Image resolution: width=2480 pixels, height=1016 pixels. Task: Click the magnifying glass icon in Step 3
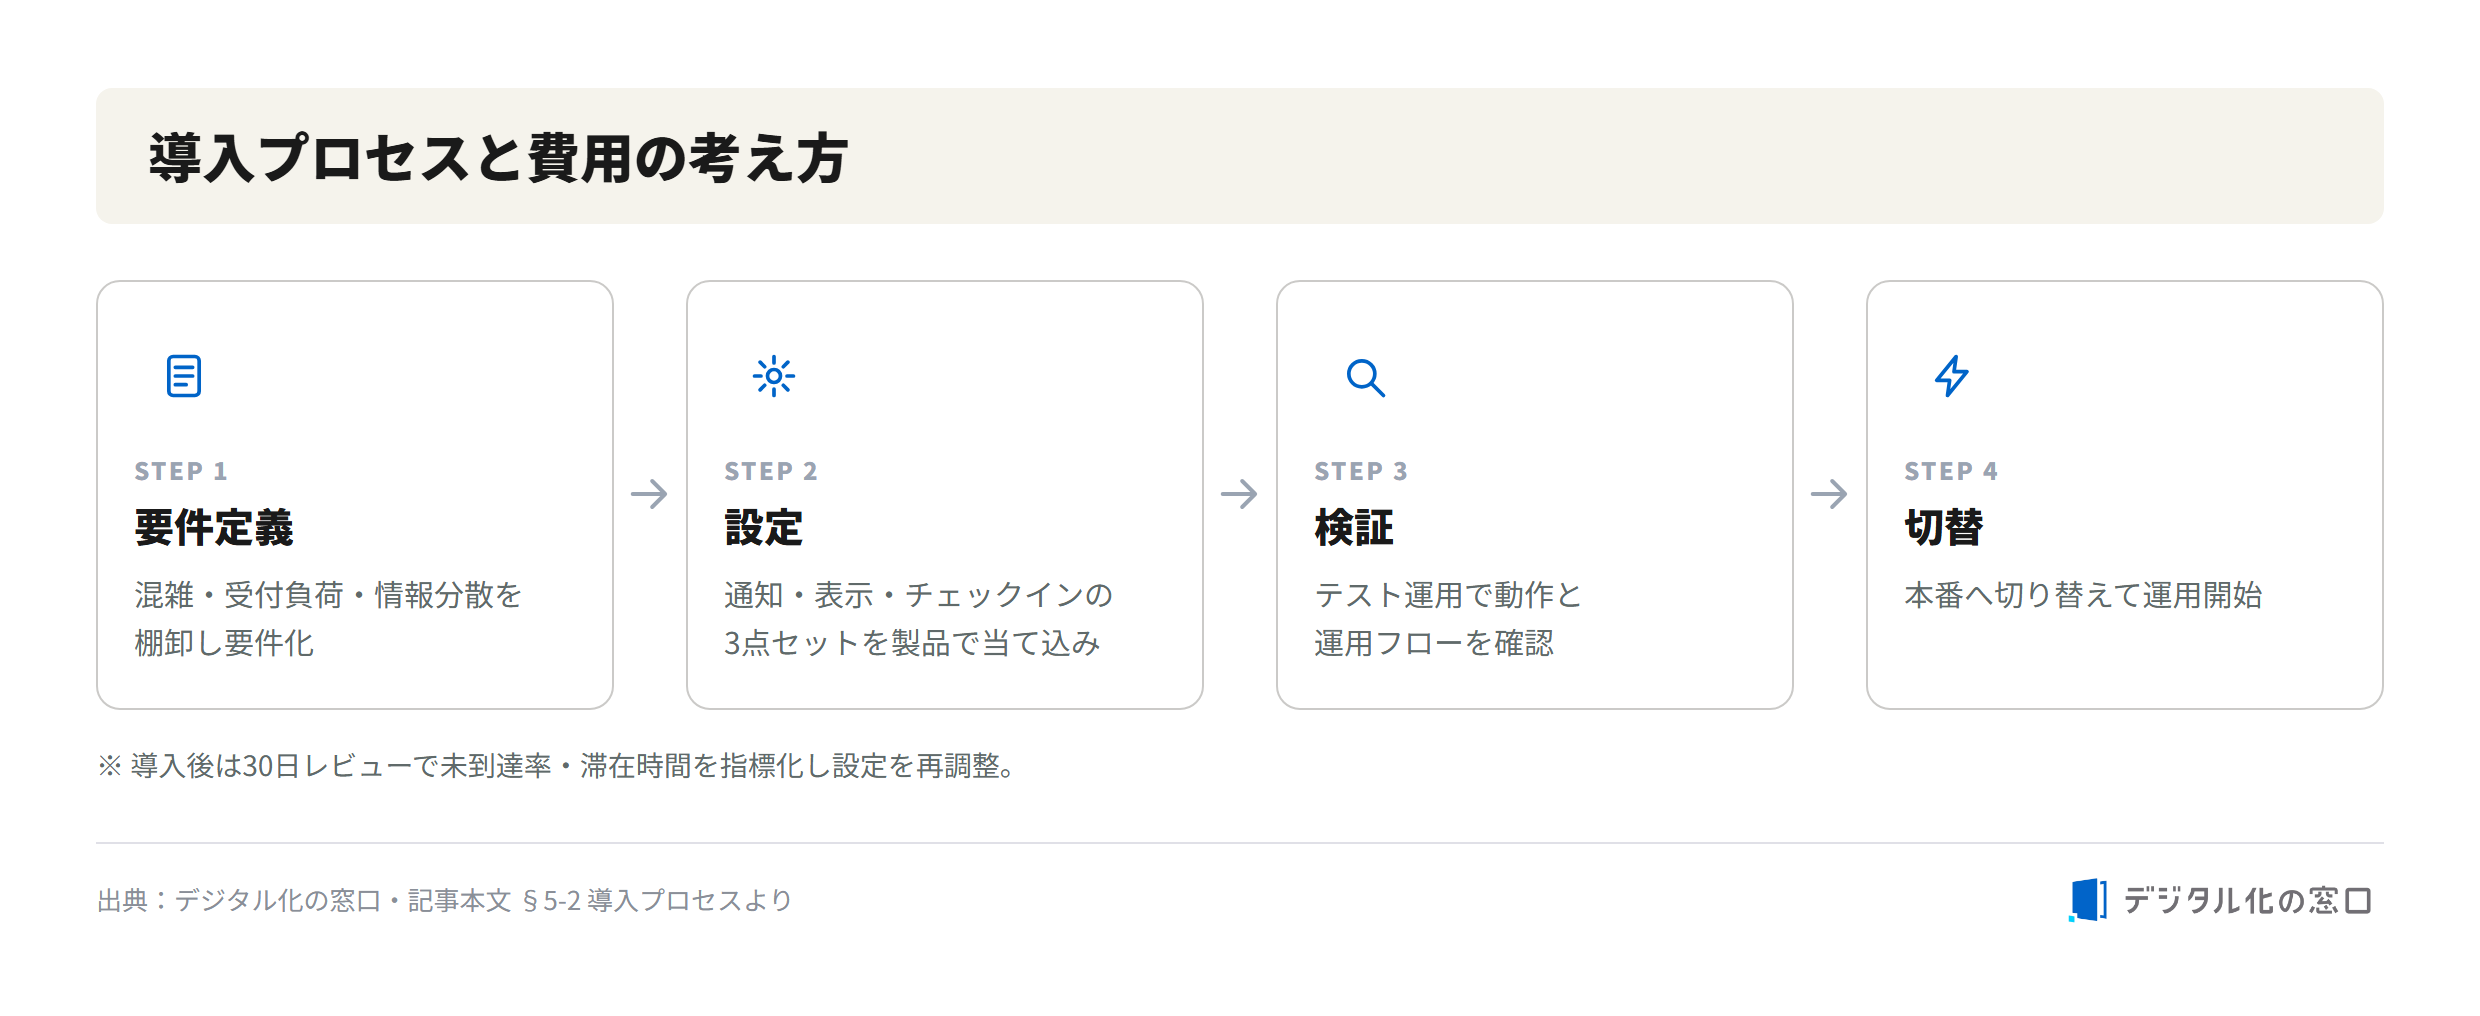coord(1365,377)
